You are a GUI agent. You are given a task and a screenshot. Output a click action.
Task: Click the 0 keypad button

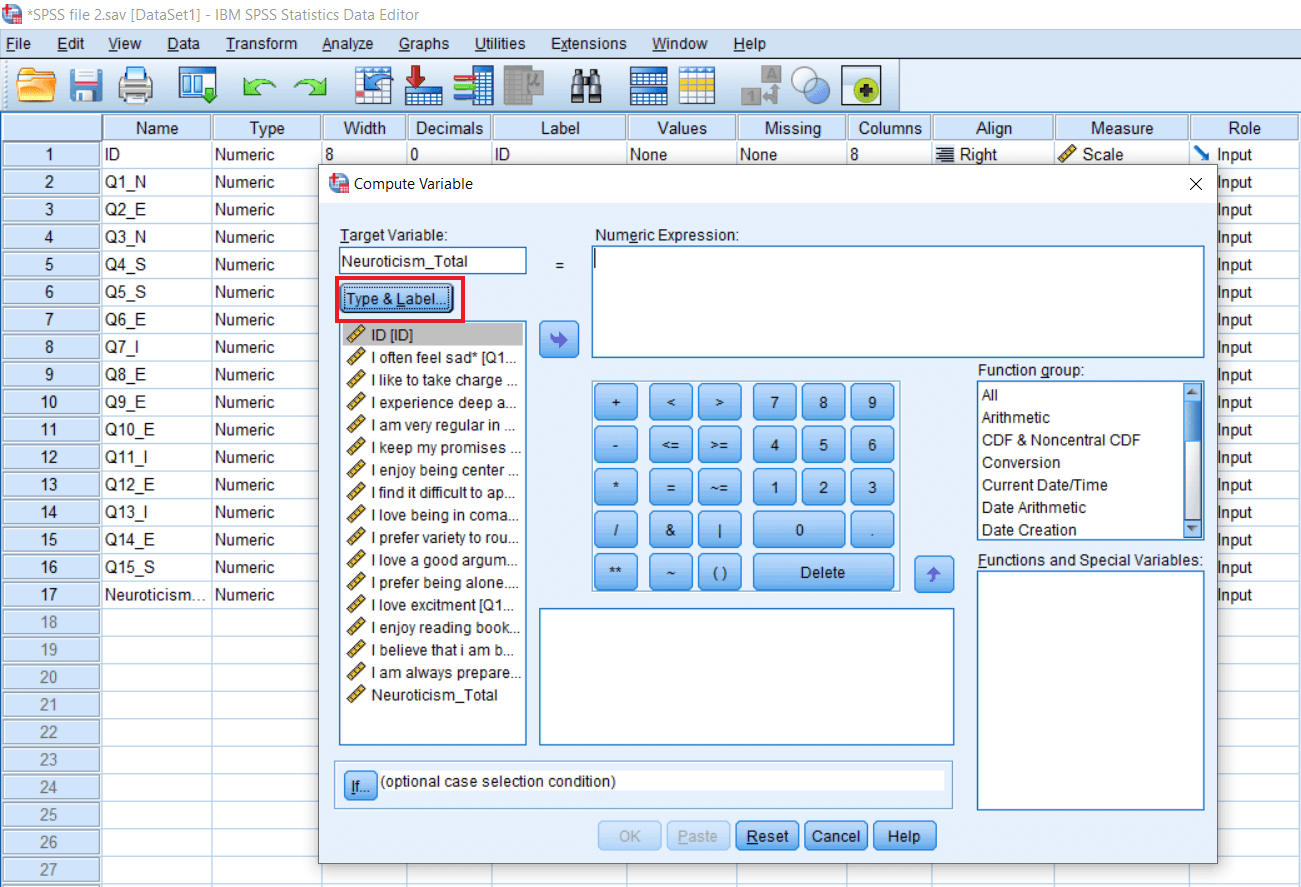point(799,531)
